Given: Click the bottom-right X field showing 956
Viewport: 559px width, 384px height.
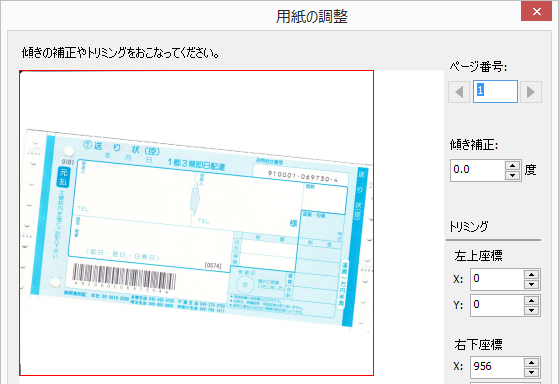Looking at the screenshot, I should 497,367.
